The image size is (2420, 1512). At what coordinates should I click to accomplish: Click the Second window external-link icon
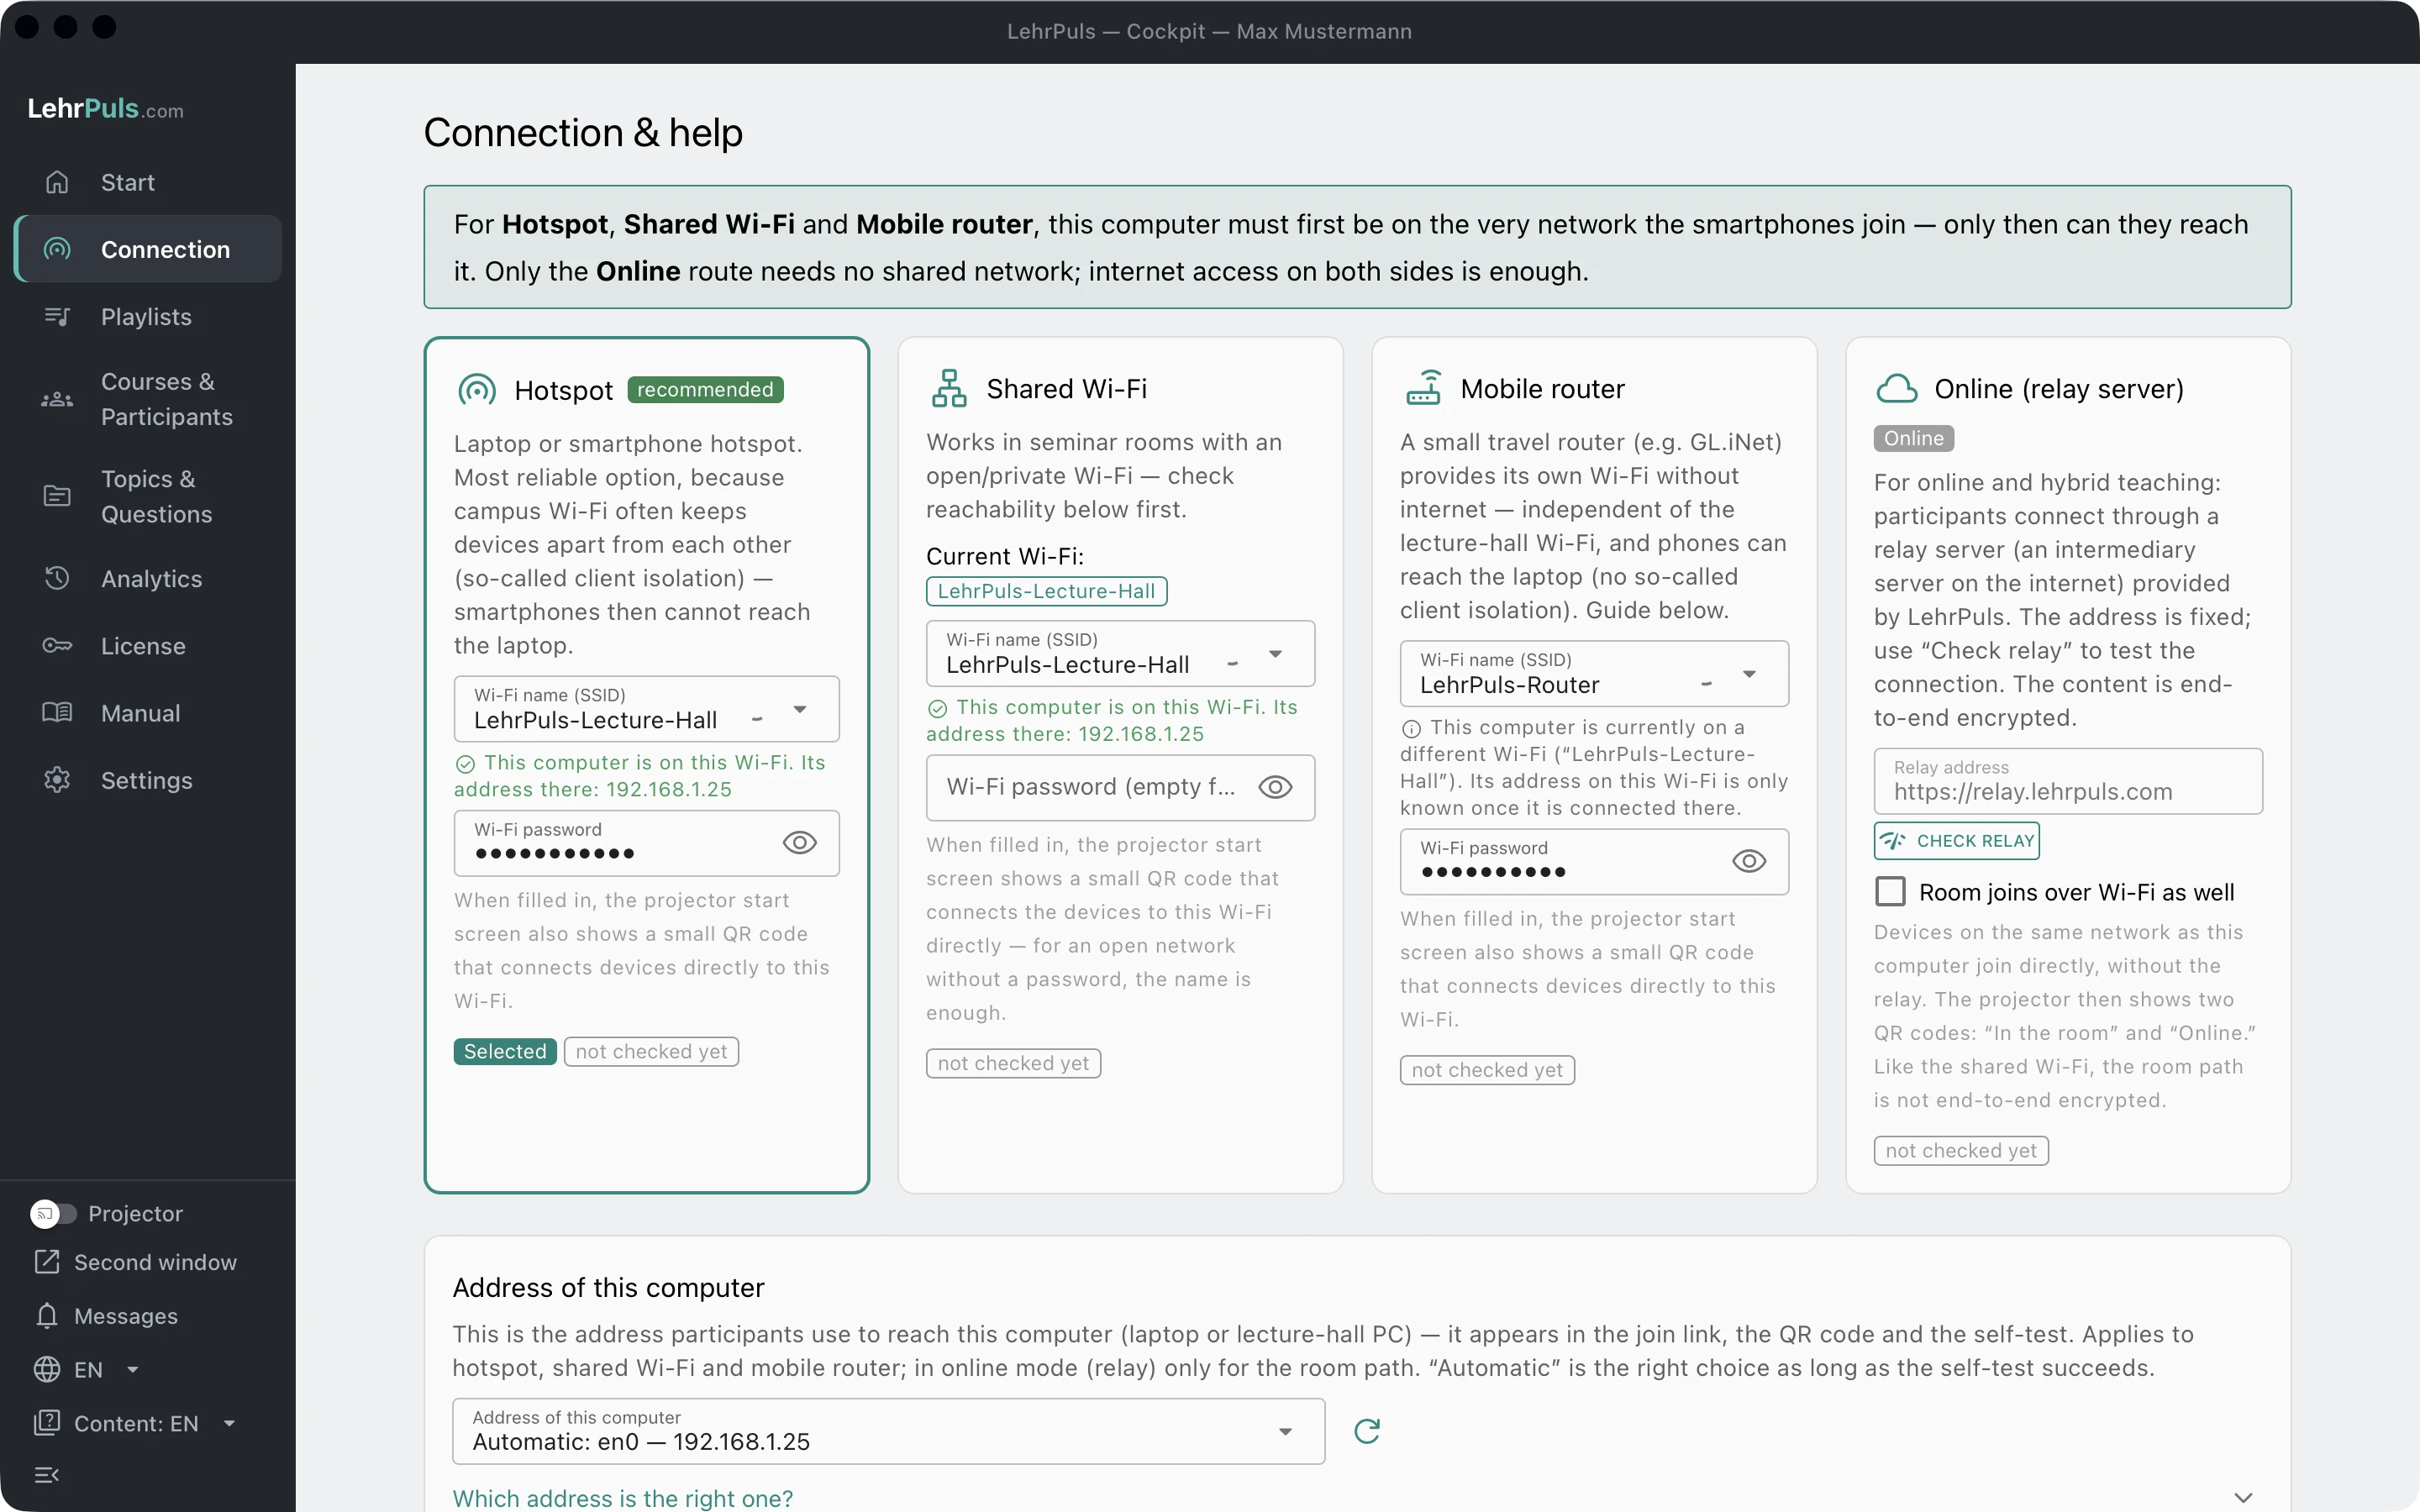click(x=47, y=1262)
